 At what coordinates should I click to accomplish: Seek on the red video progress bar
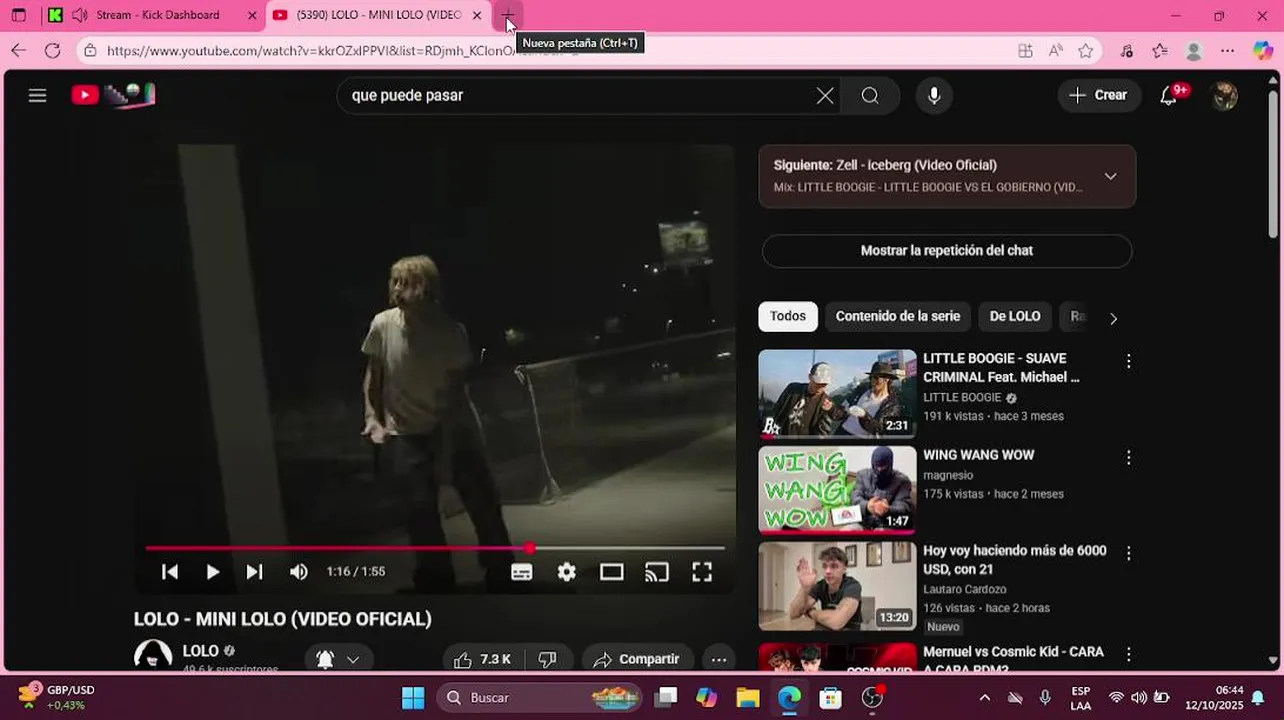pos(435,548)
